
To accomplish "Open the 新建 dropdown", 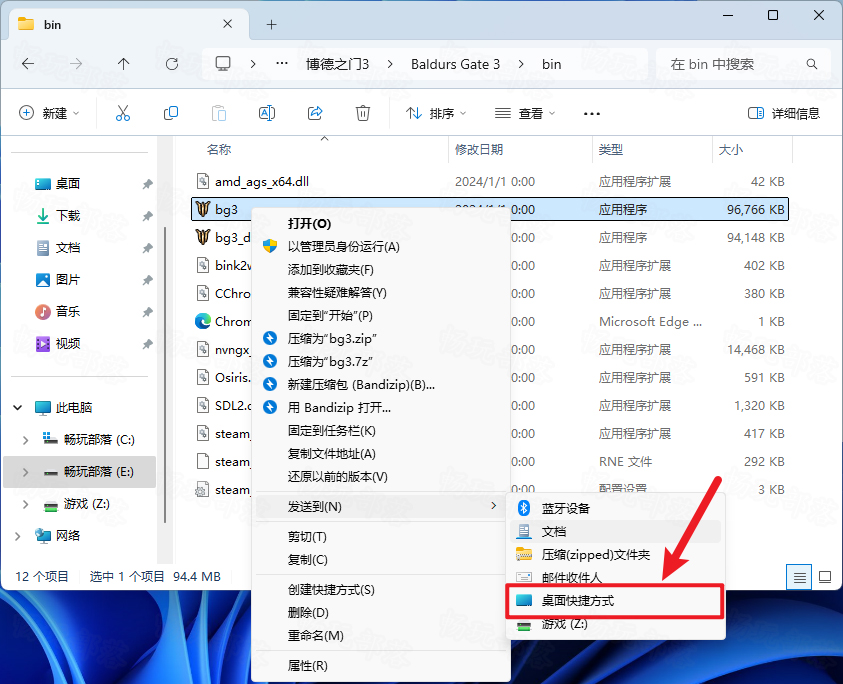I will click(x=49, y=113).
